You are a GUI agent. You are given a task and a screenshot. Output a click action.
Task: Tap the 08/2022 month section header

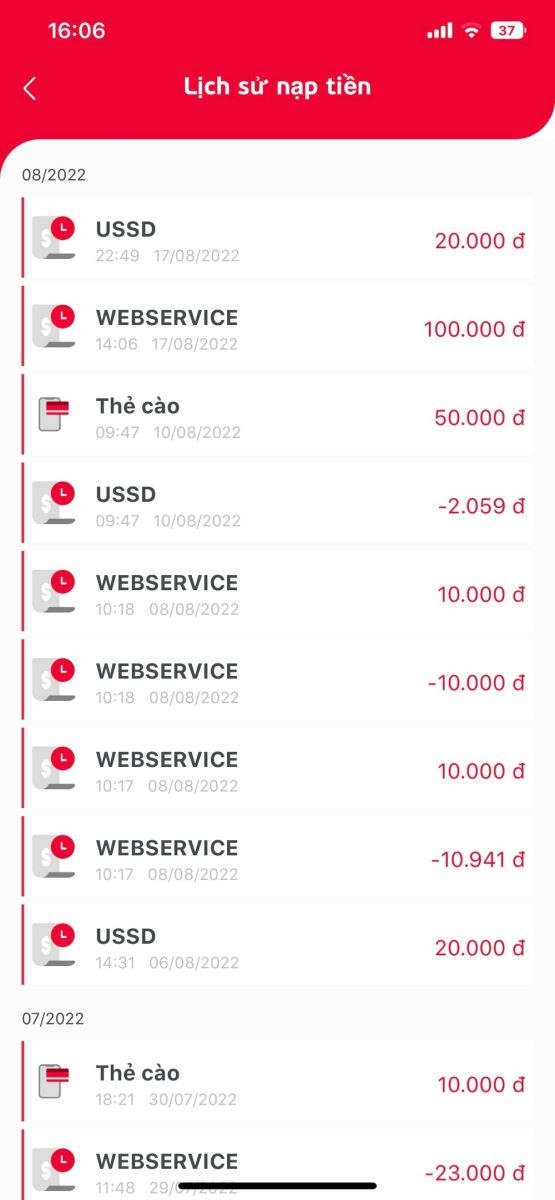(x=54, y=175)
